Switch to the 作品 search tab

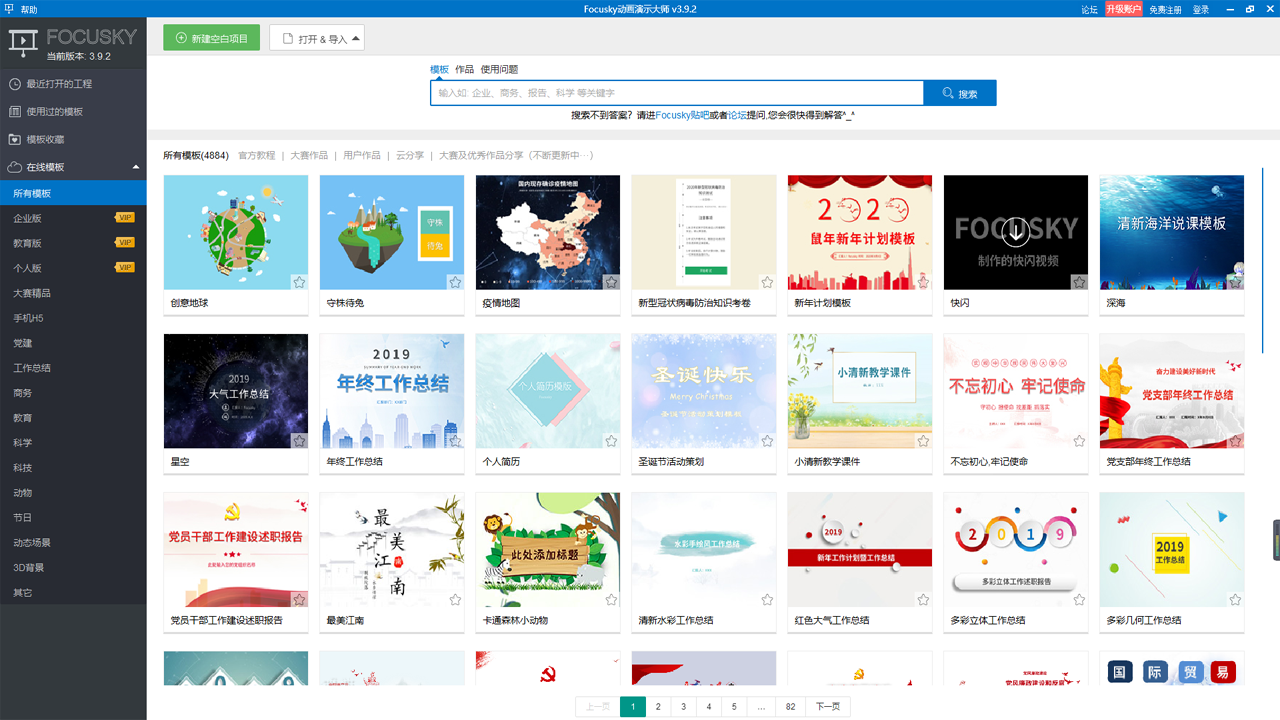click(x=464, y=69)
